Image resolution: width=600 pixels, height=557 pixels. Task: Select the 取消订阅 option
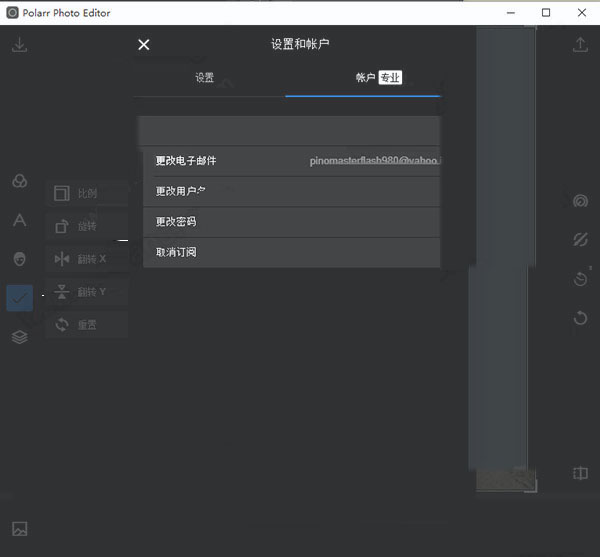(x=291, y=252)
